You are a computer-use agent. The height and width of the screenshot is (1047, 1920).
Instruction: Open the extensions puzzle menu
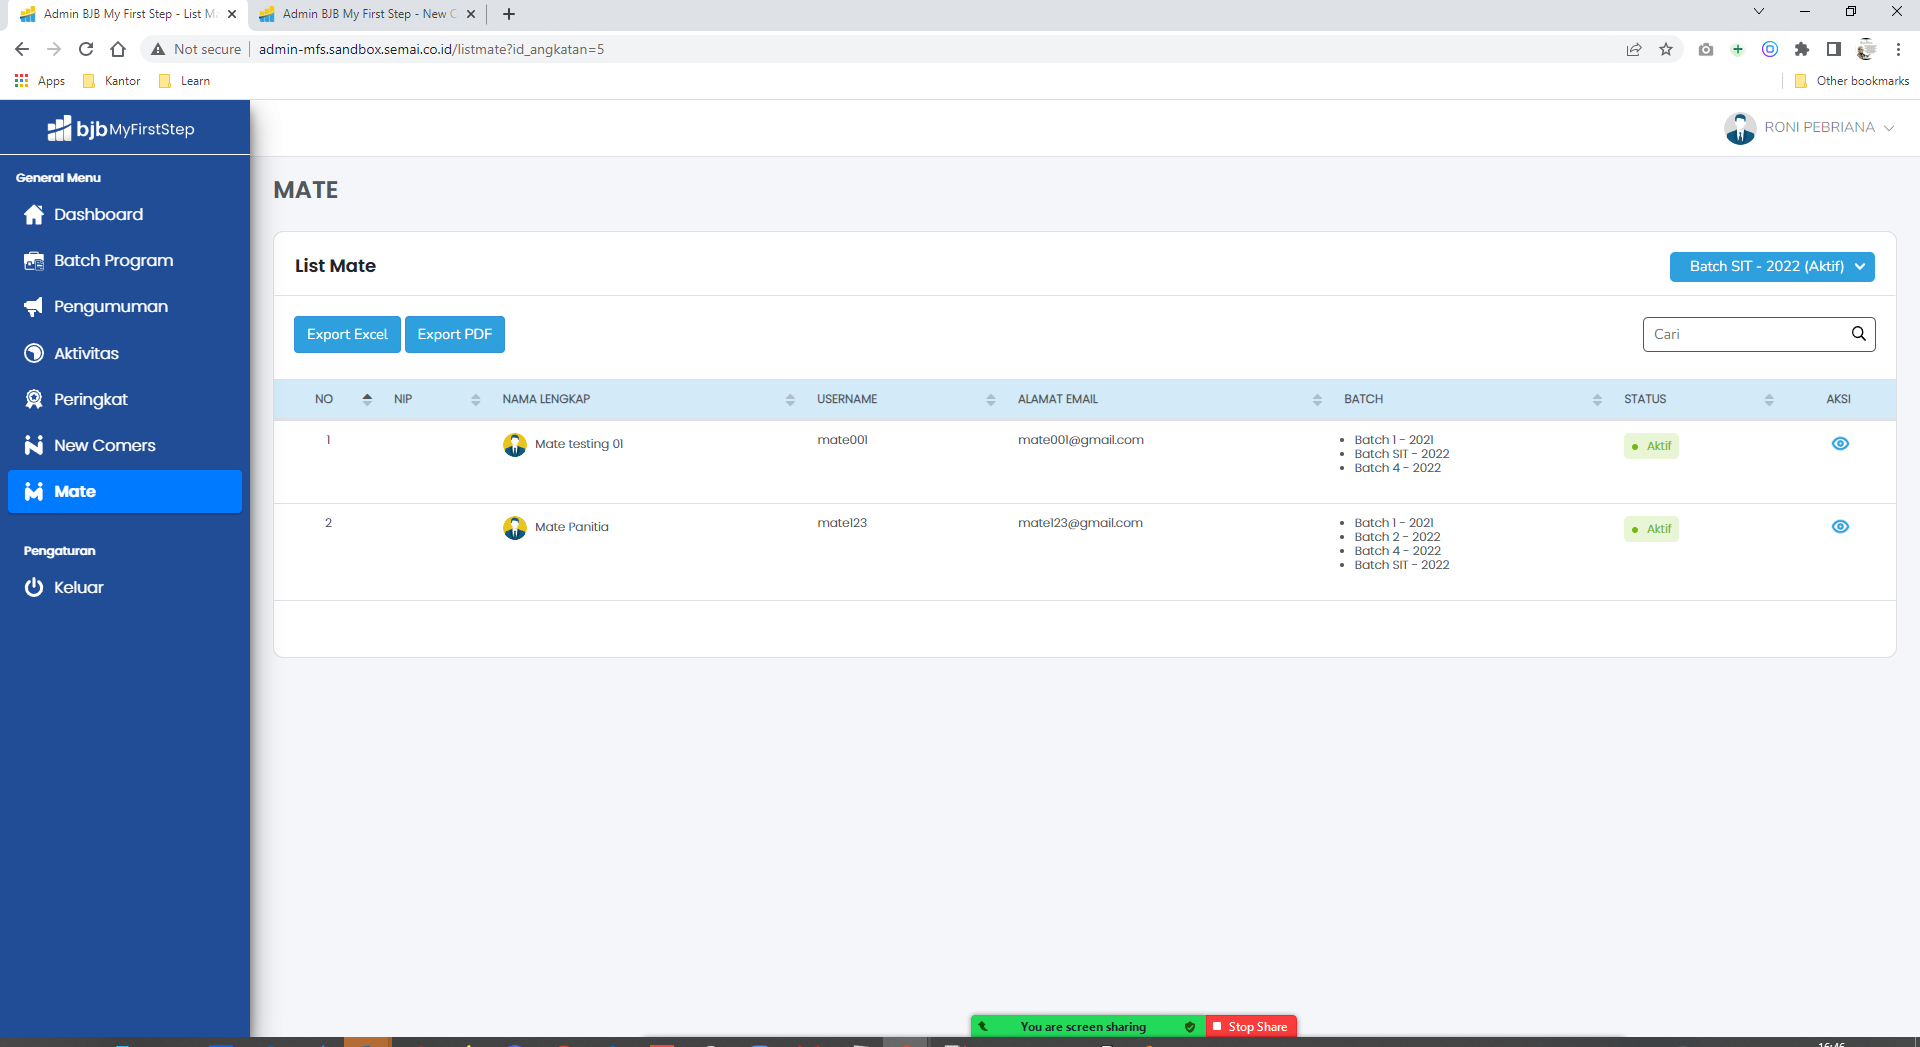coord(1802,49)
